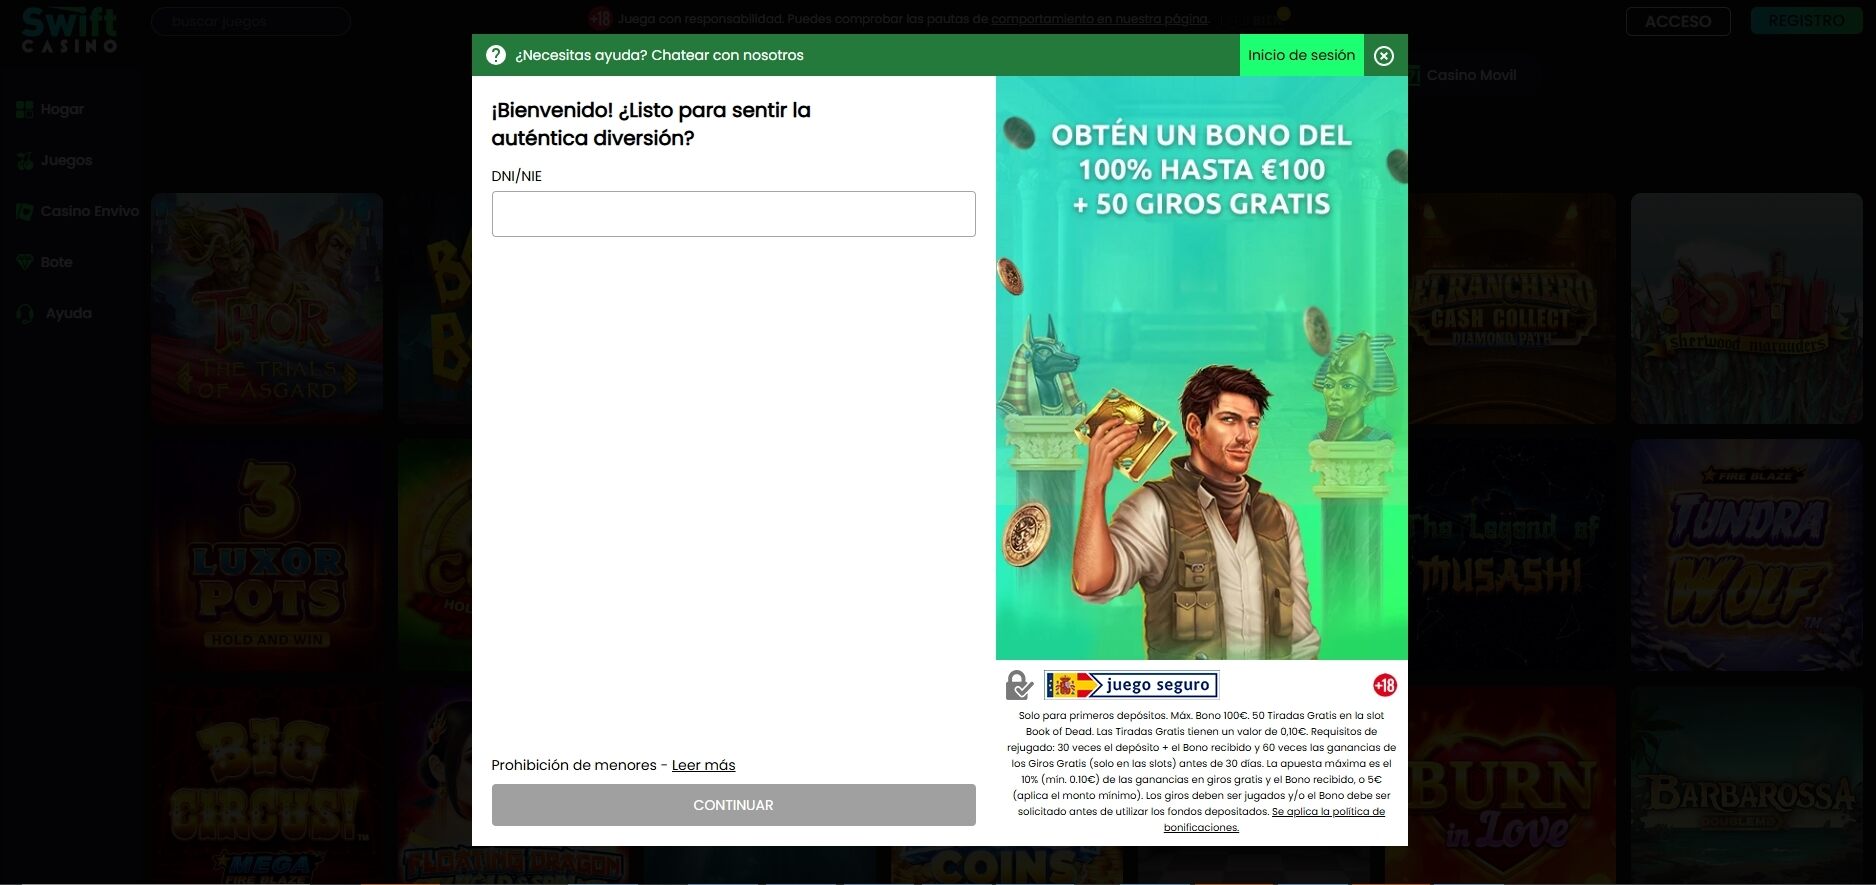This screenshot has width=1876, height=885.
Task: Open the Bote sidebar item
Action: point(56,262)
